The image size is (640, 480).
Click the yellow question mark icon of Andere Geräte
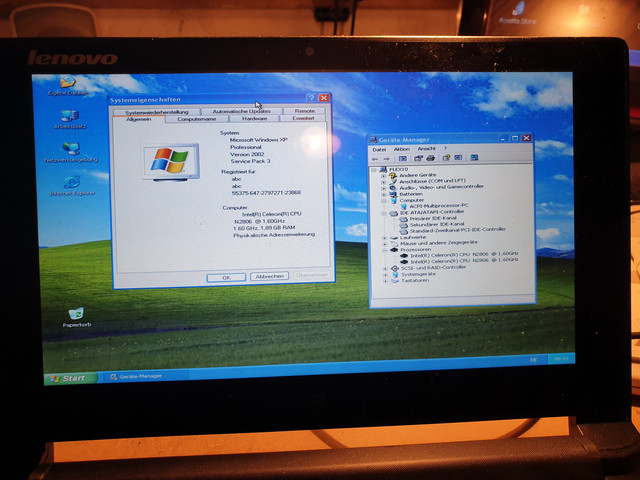coord(393,176)
